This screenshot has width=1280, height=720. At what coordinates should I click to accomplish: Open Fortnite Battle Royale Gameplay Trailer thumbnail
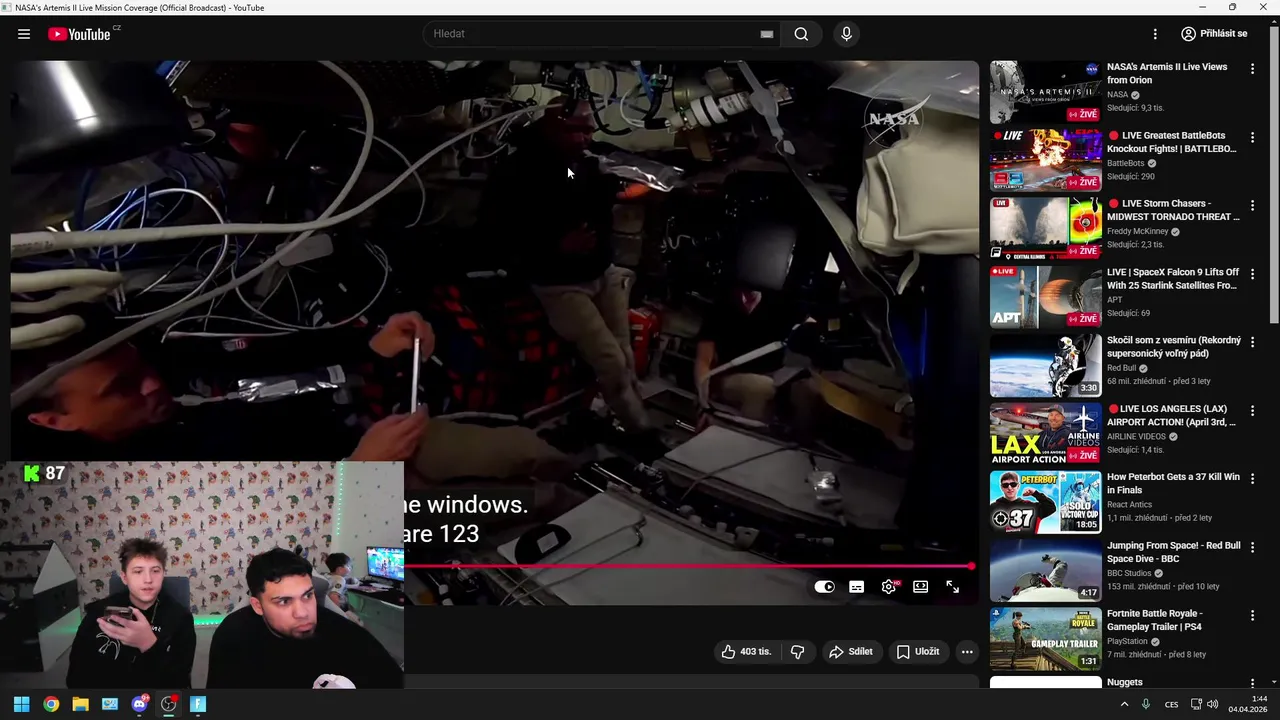pyautogui.click(x=1045, y=639)
